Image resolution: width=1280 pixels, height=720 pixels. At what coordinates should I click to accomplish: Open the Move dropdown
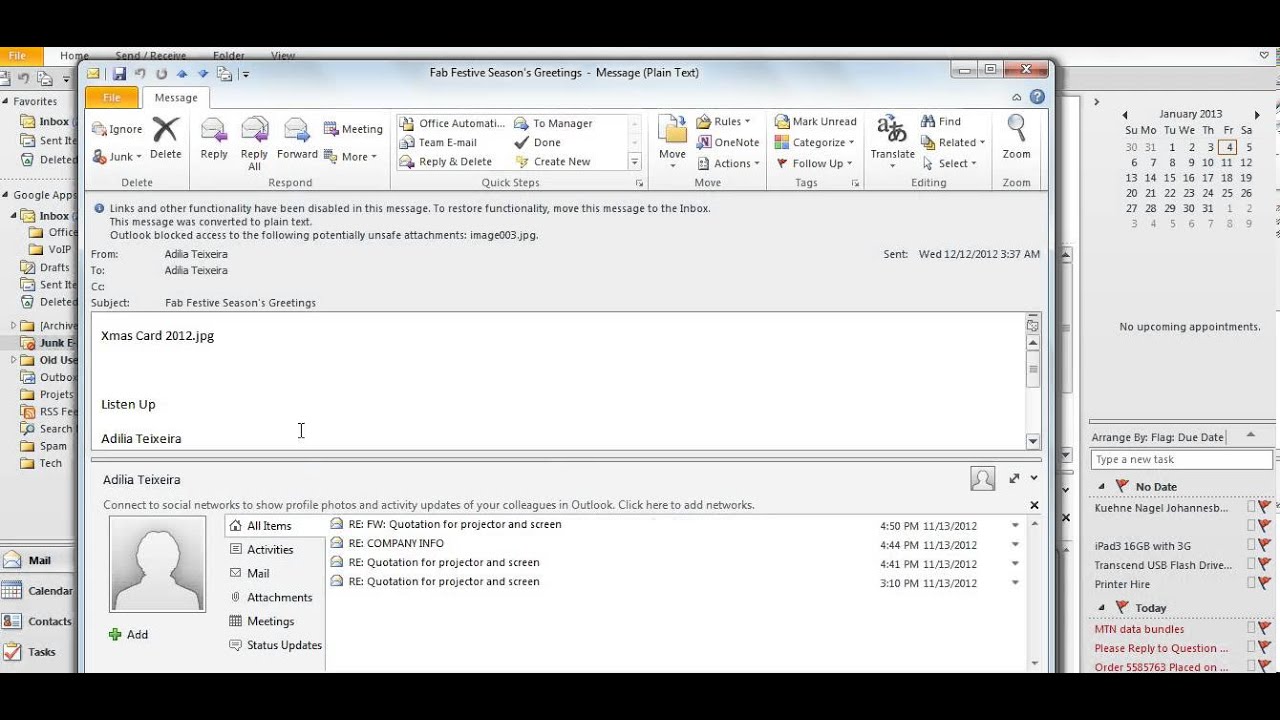(672, 140)
